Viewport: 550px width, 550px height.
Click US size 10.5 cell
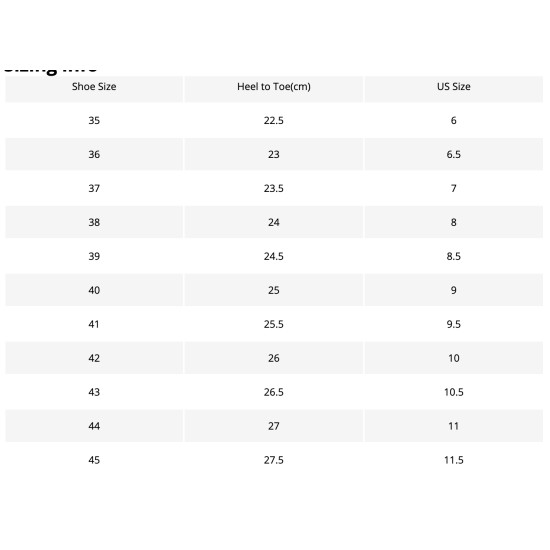coord(454,392)
